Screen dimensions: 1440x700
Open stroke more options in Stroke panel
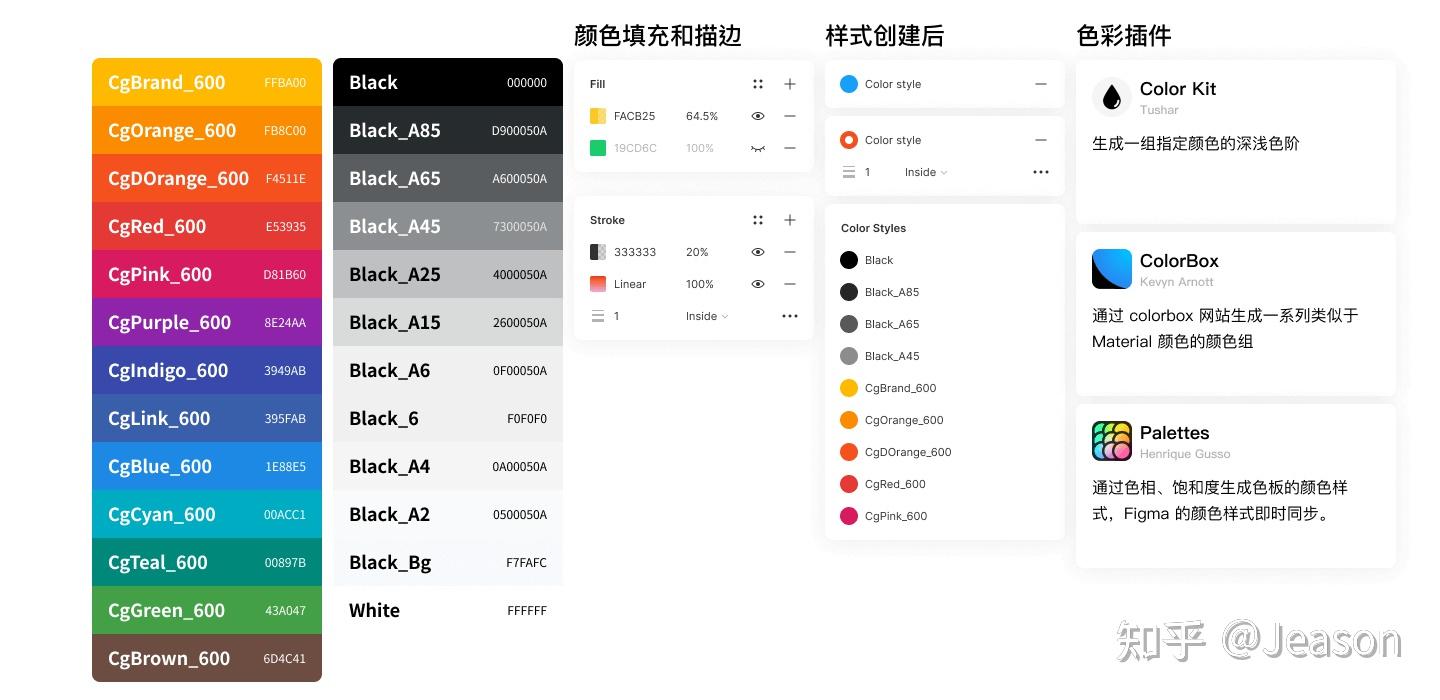point(790,316)
